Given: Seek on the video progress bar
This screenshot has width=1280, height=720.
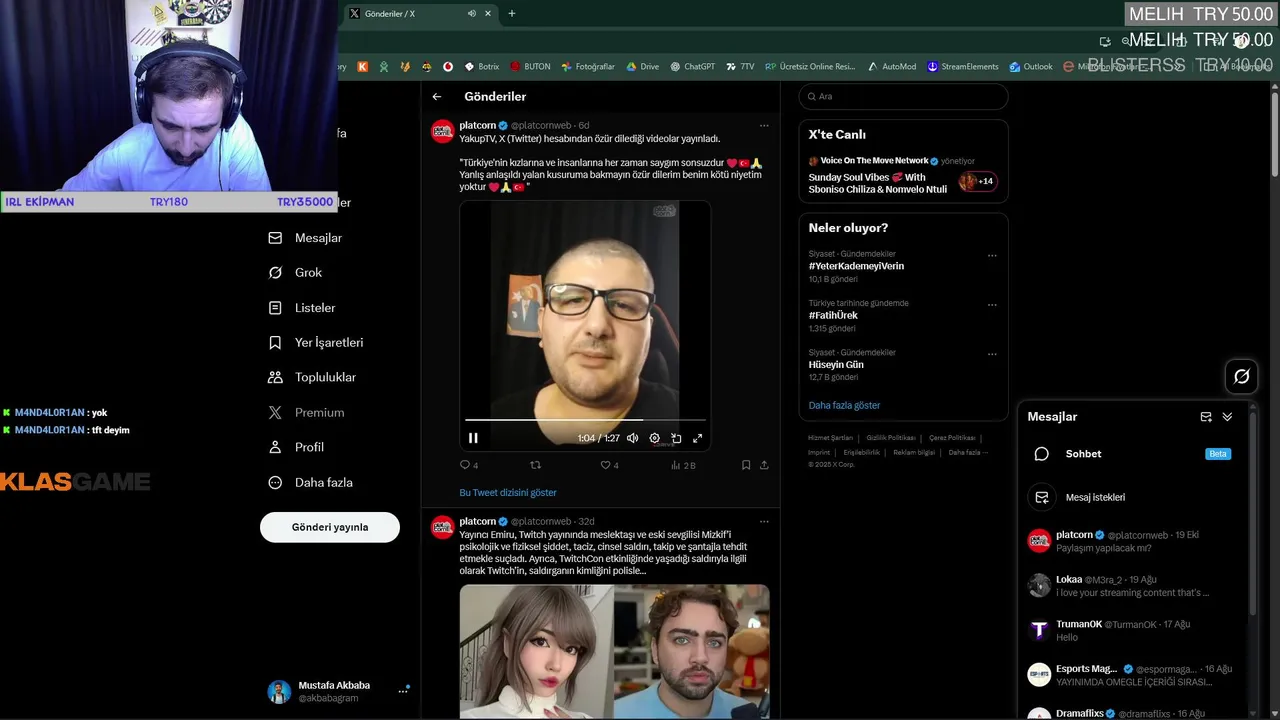Looking at the screenshot, I should click(585, 420).
